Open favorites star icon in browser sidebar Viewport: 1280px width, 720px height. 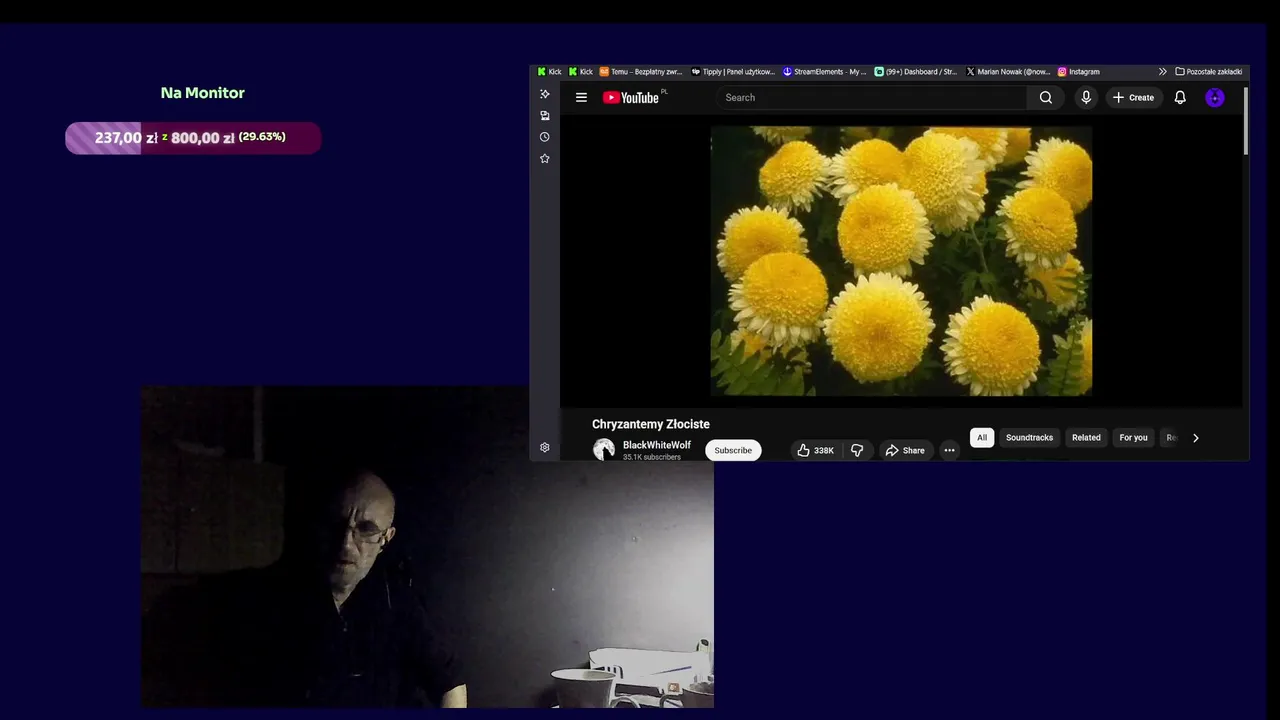pyautogui.click(x=545, y=158)
